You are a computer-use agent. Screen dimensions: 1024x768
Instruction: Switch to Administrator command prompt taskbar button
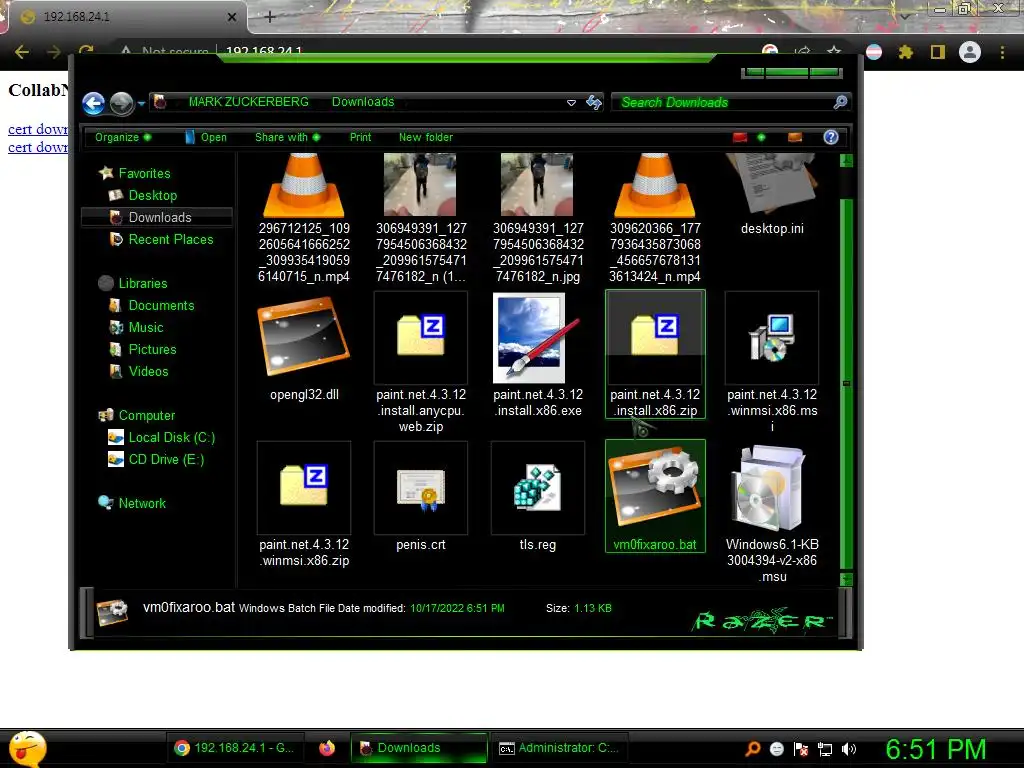point(559,748)
